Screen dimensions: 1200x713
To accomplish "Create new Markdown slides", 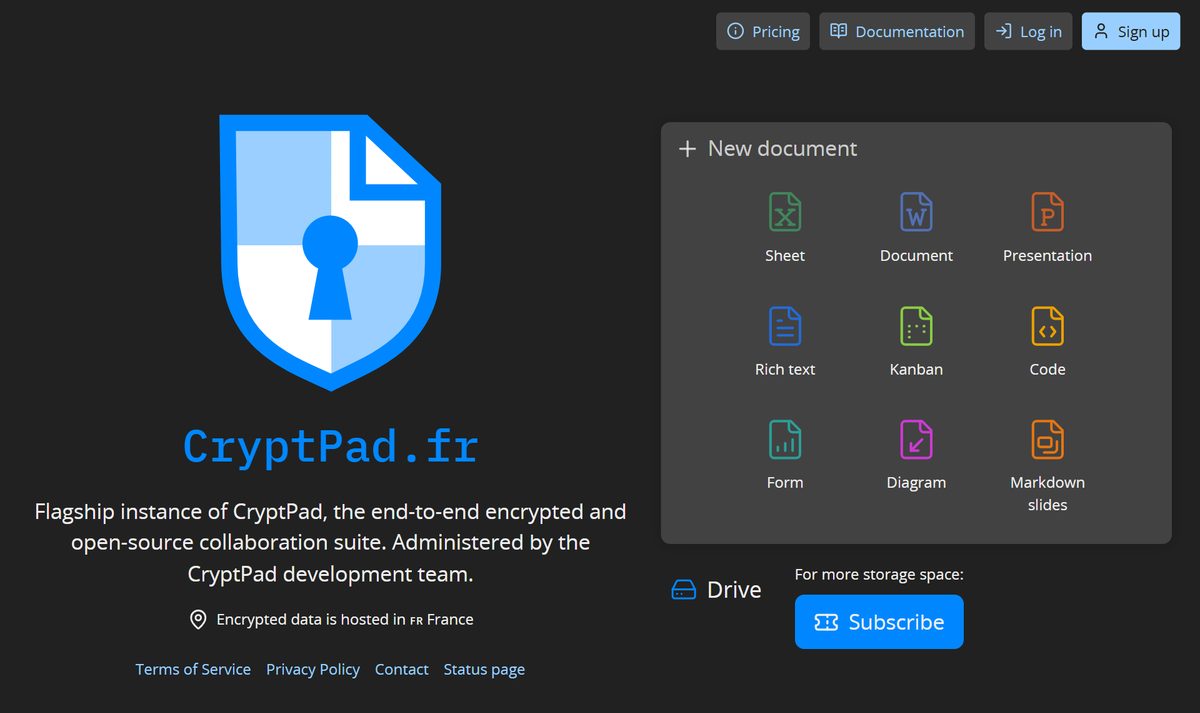I will [x=1047, y=466].
